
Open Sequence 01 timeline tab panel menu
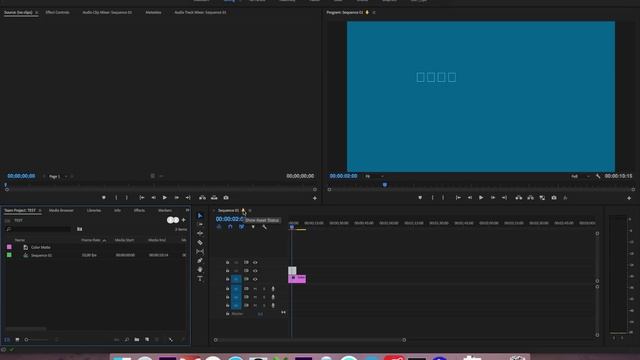tap(250, 211)
